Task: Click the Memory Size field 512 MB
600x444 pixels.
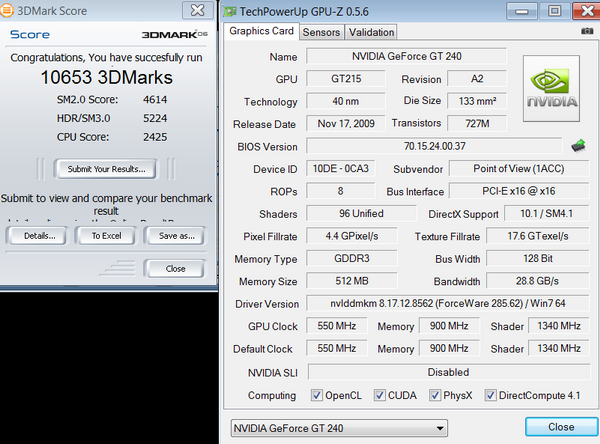Action: click(352, 281)
